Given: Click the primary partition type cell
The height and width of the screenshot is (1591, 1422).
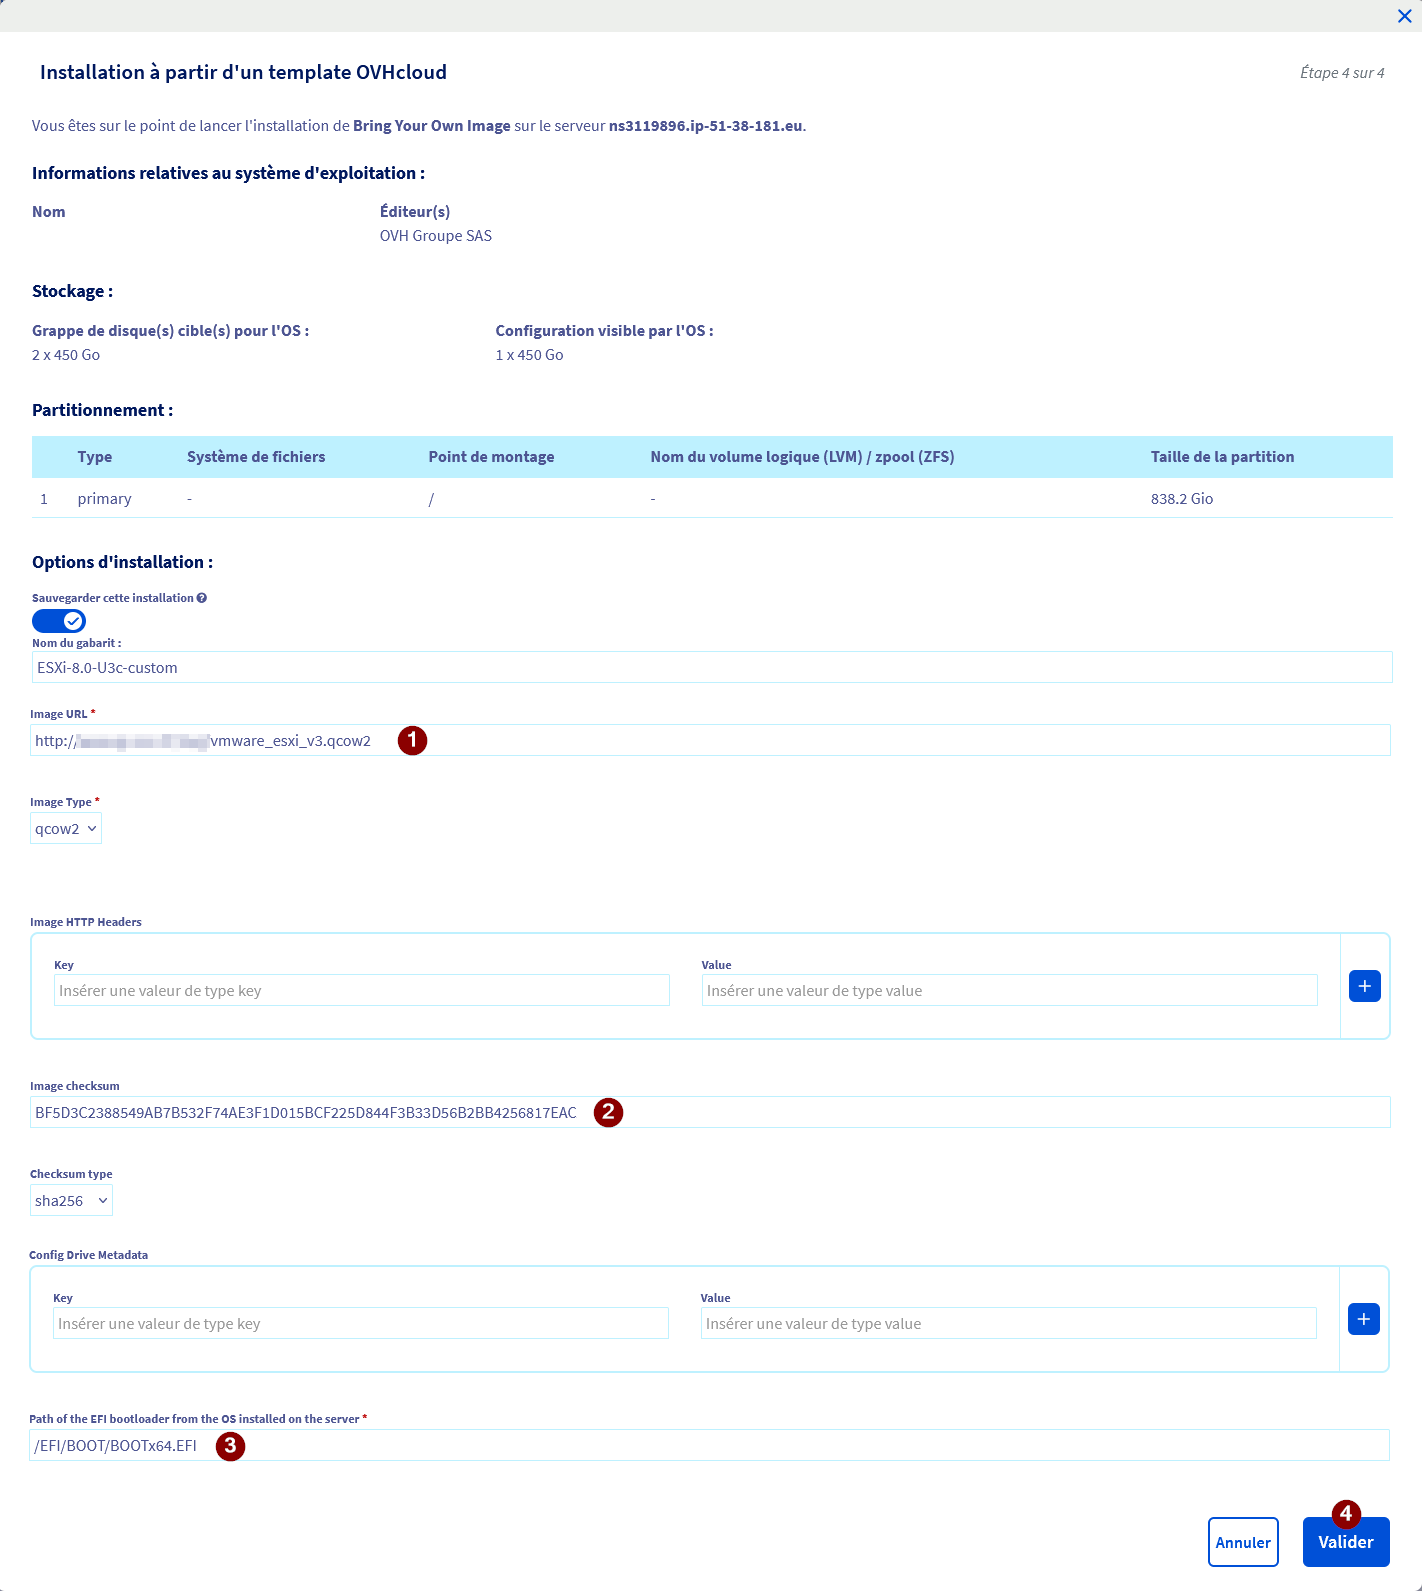Looking at the screenshot, I should click(105, 499).
